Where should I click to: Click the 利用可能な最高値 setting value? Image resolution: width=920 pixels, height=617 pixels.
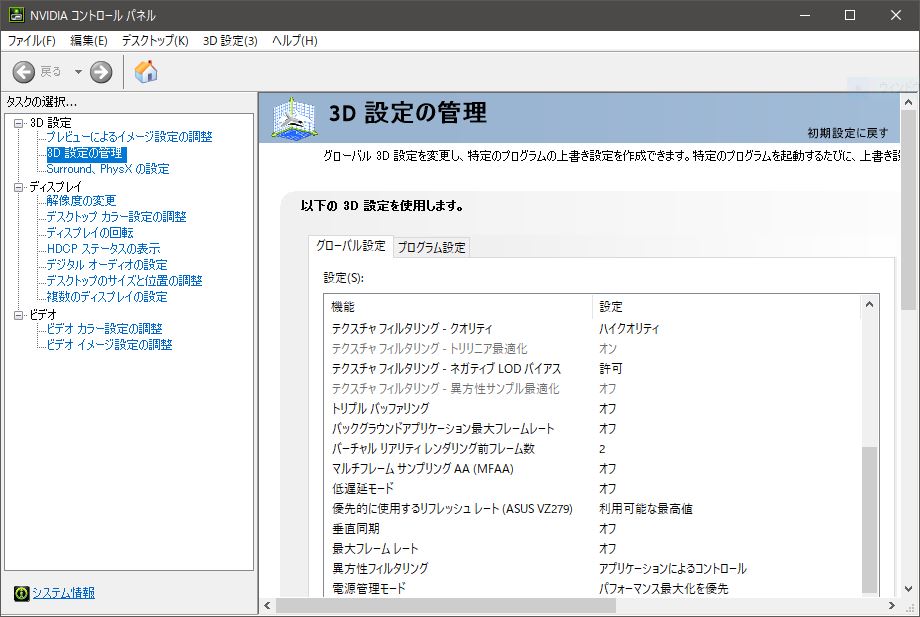click(645, 508)
